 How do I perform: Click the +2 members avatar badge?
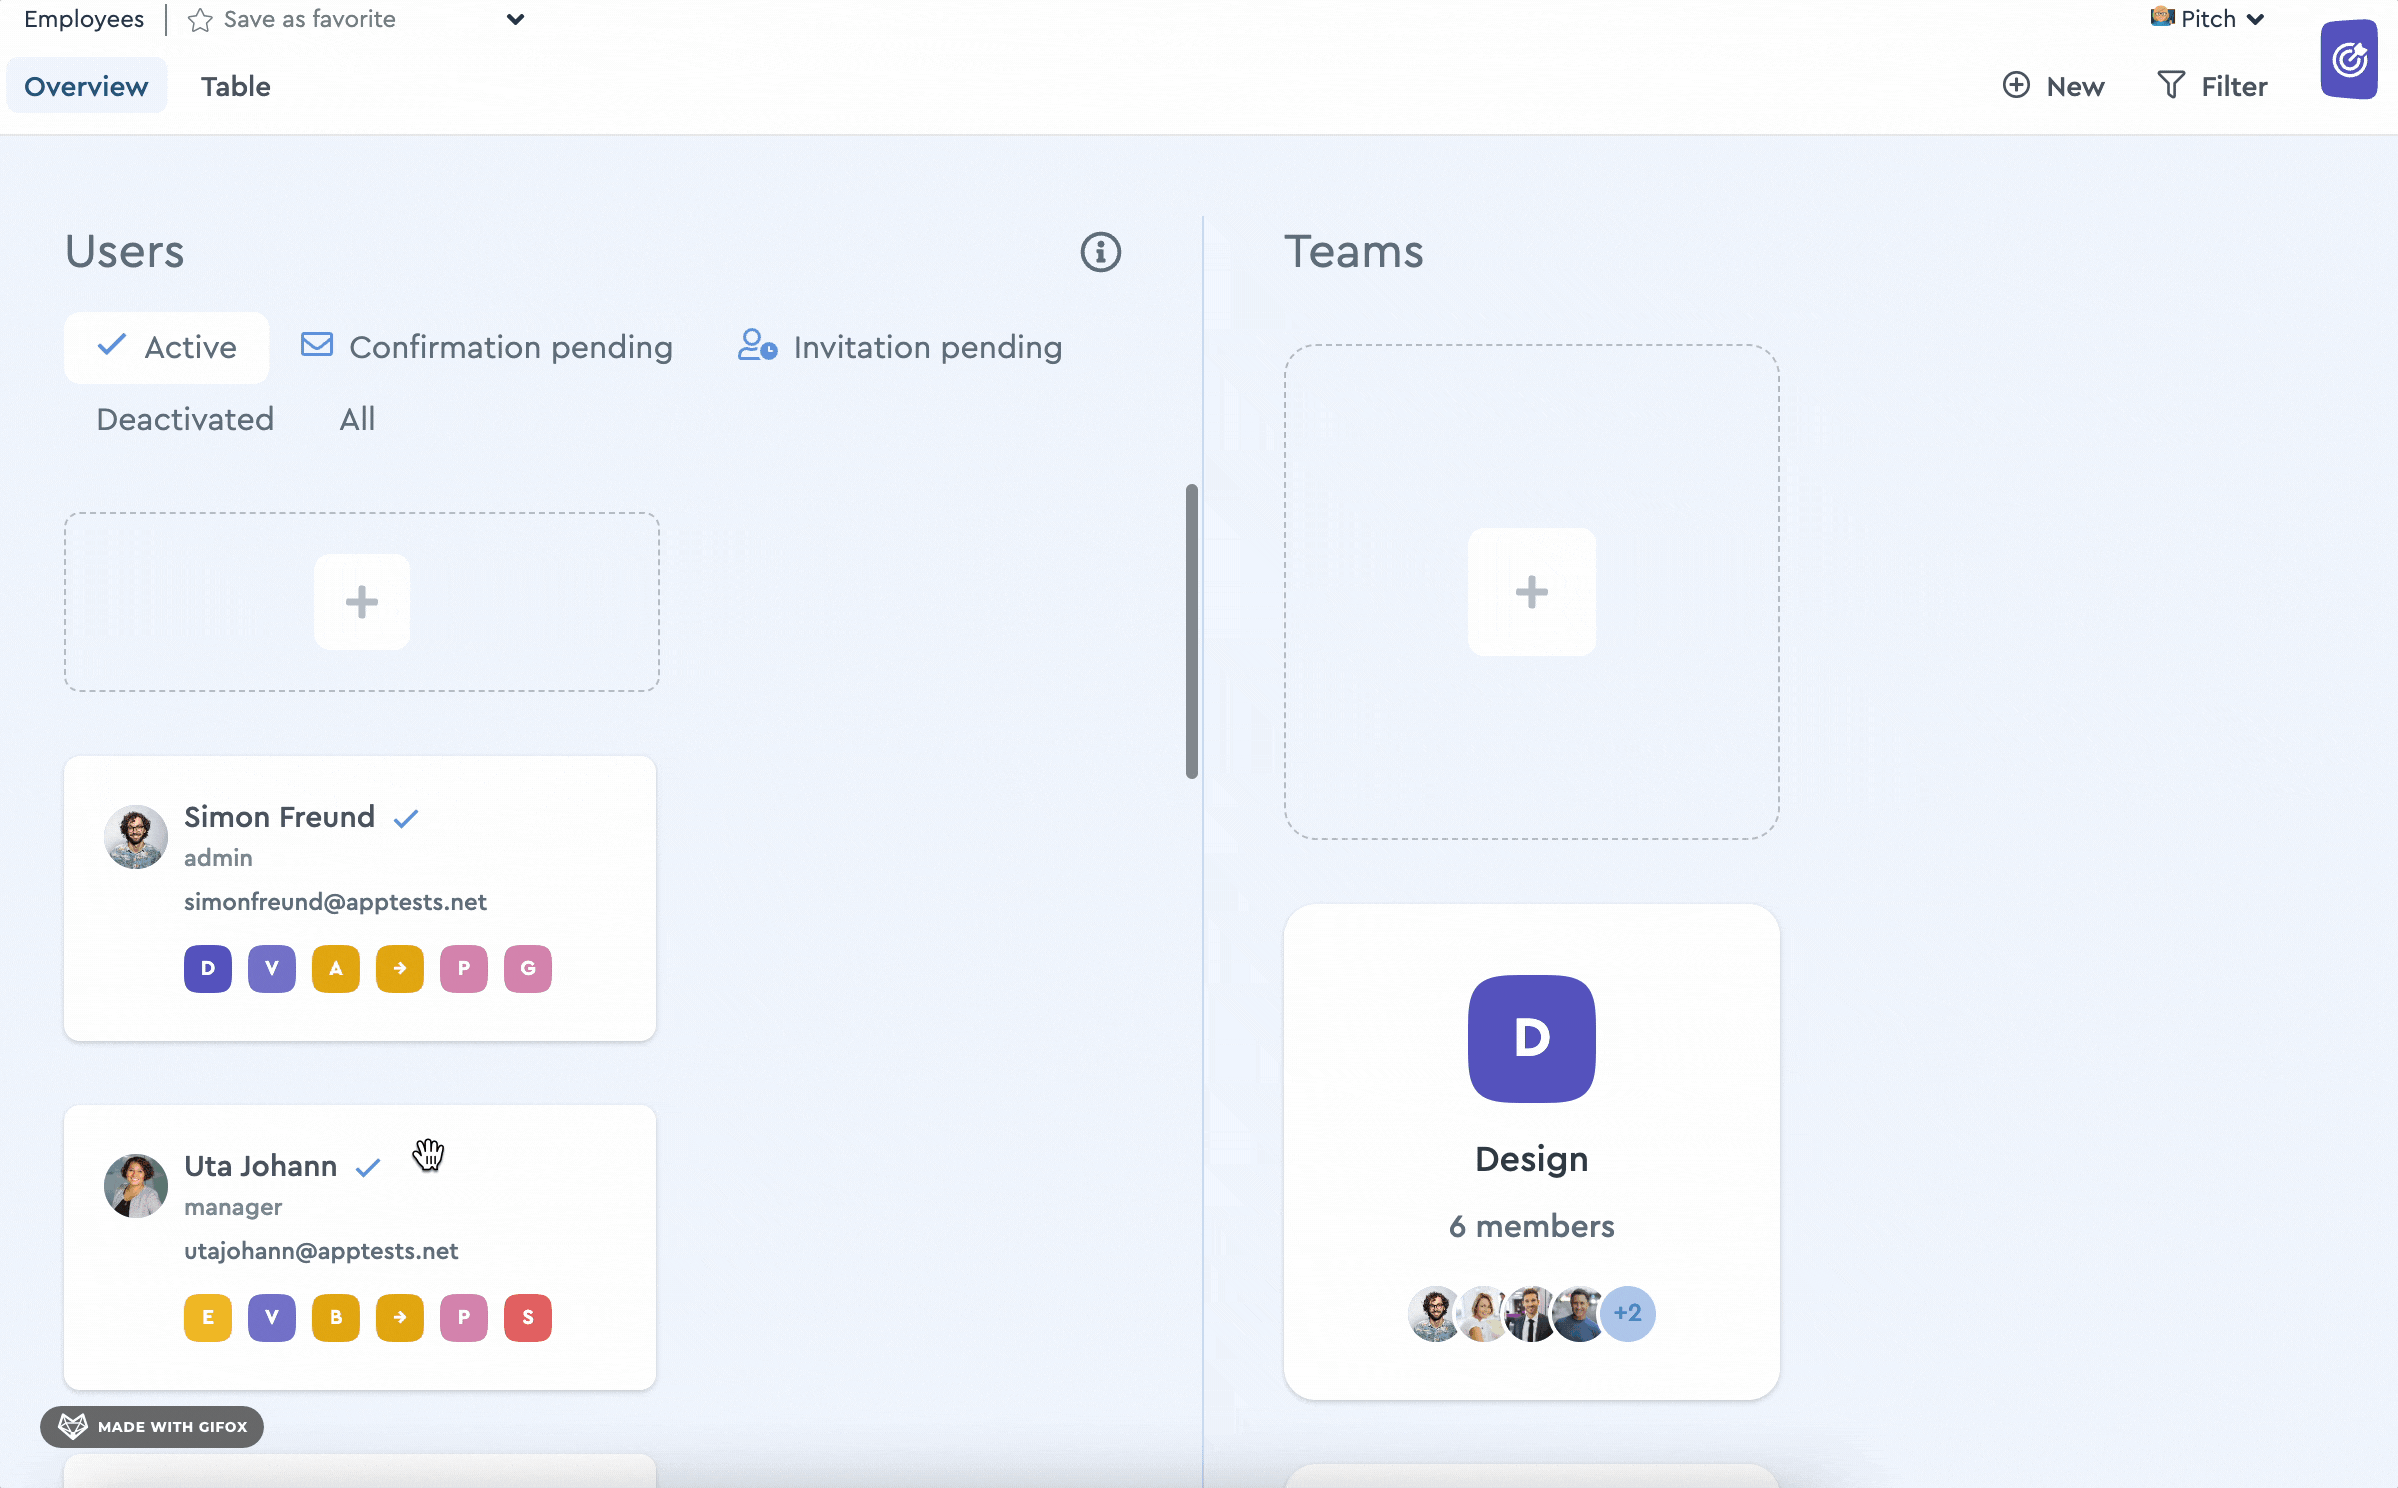[x=1627, y=1313]
